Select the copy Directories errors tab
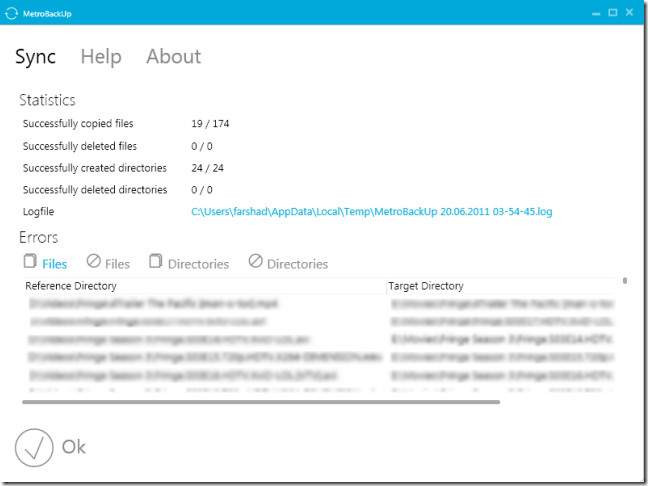The width and height of the screenshot is (648, 486). pos(188,263)
